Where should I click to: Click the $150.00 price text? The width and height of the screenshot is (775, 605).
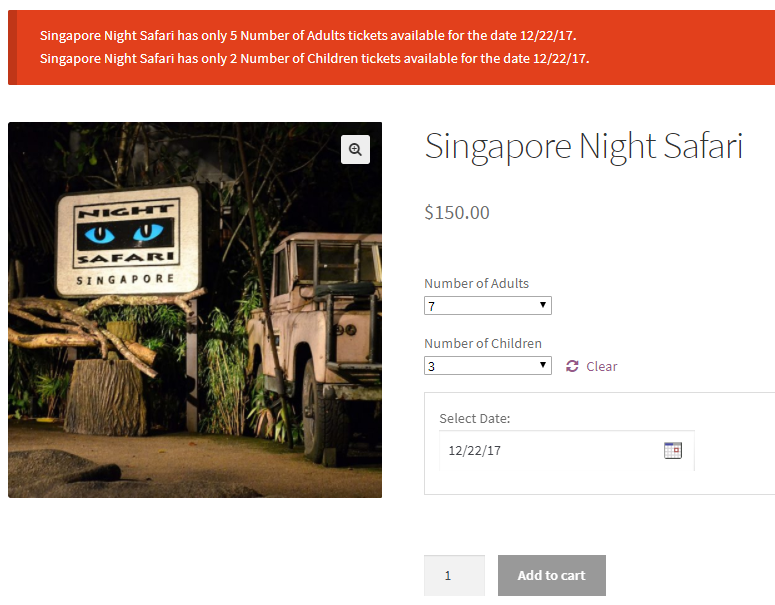click(457, 212)
